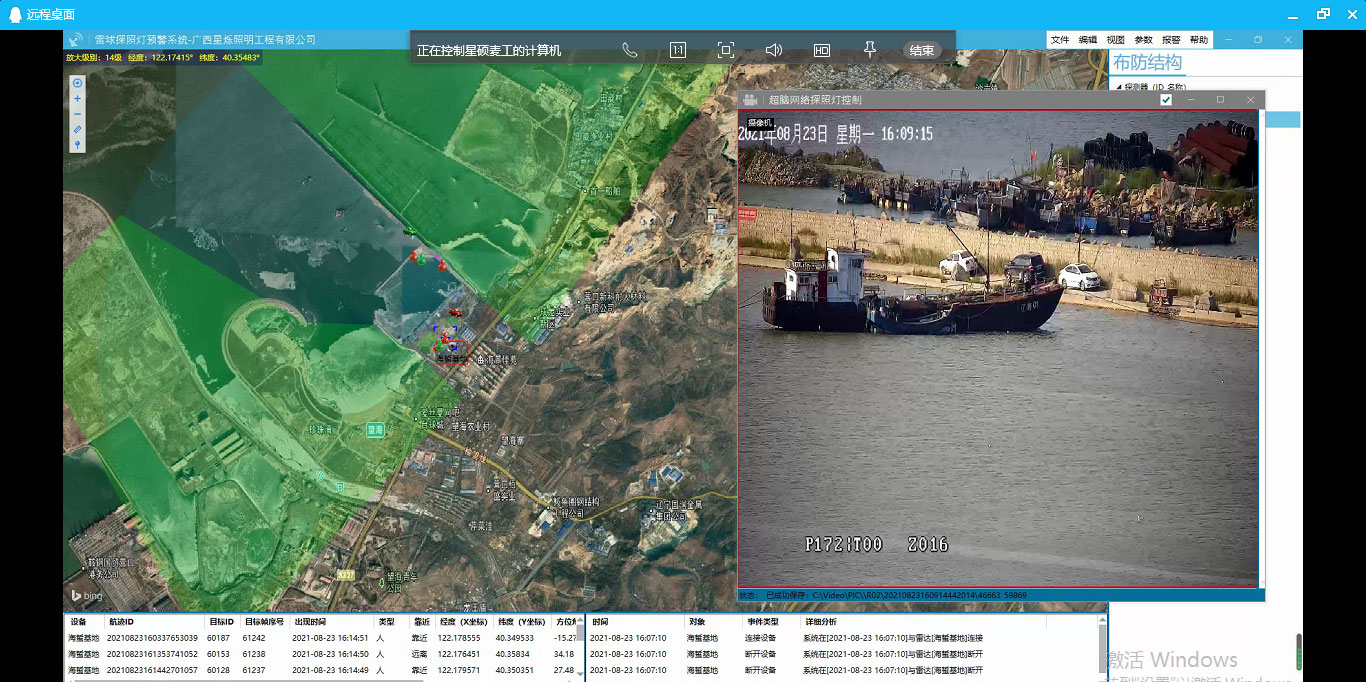Toggle HD quality in remote toolbar
Image resolution: width=1372 pixels, height=682 pixels.
pos(821,50)
